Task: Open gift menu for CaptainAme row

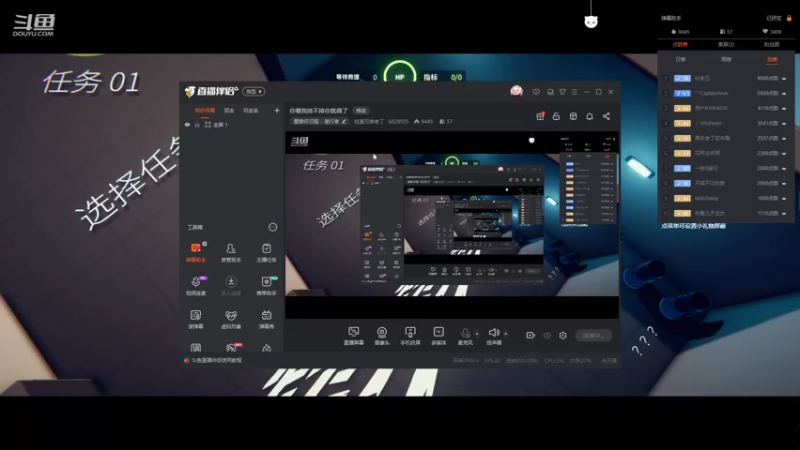Action: point(784,93)
